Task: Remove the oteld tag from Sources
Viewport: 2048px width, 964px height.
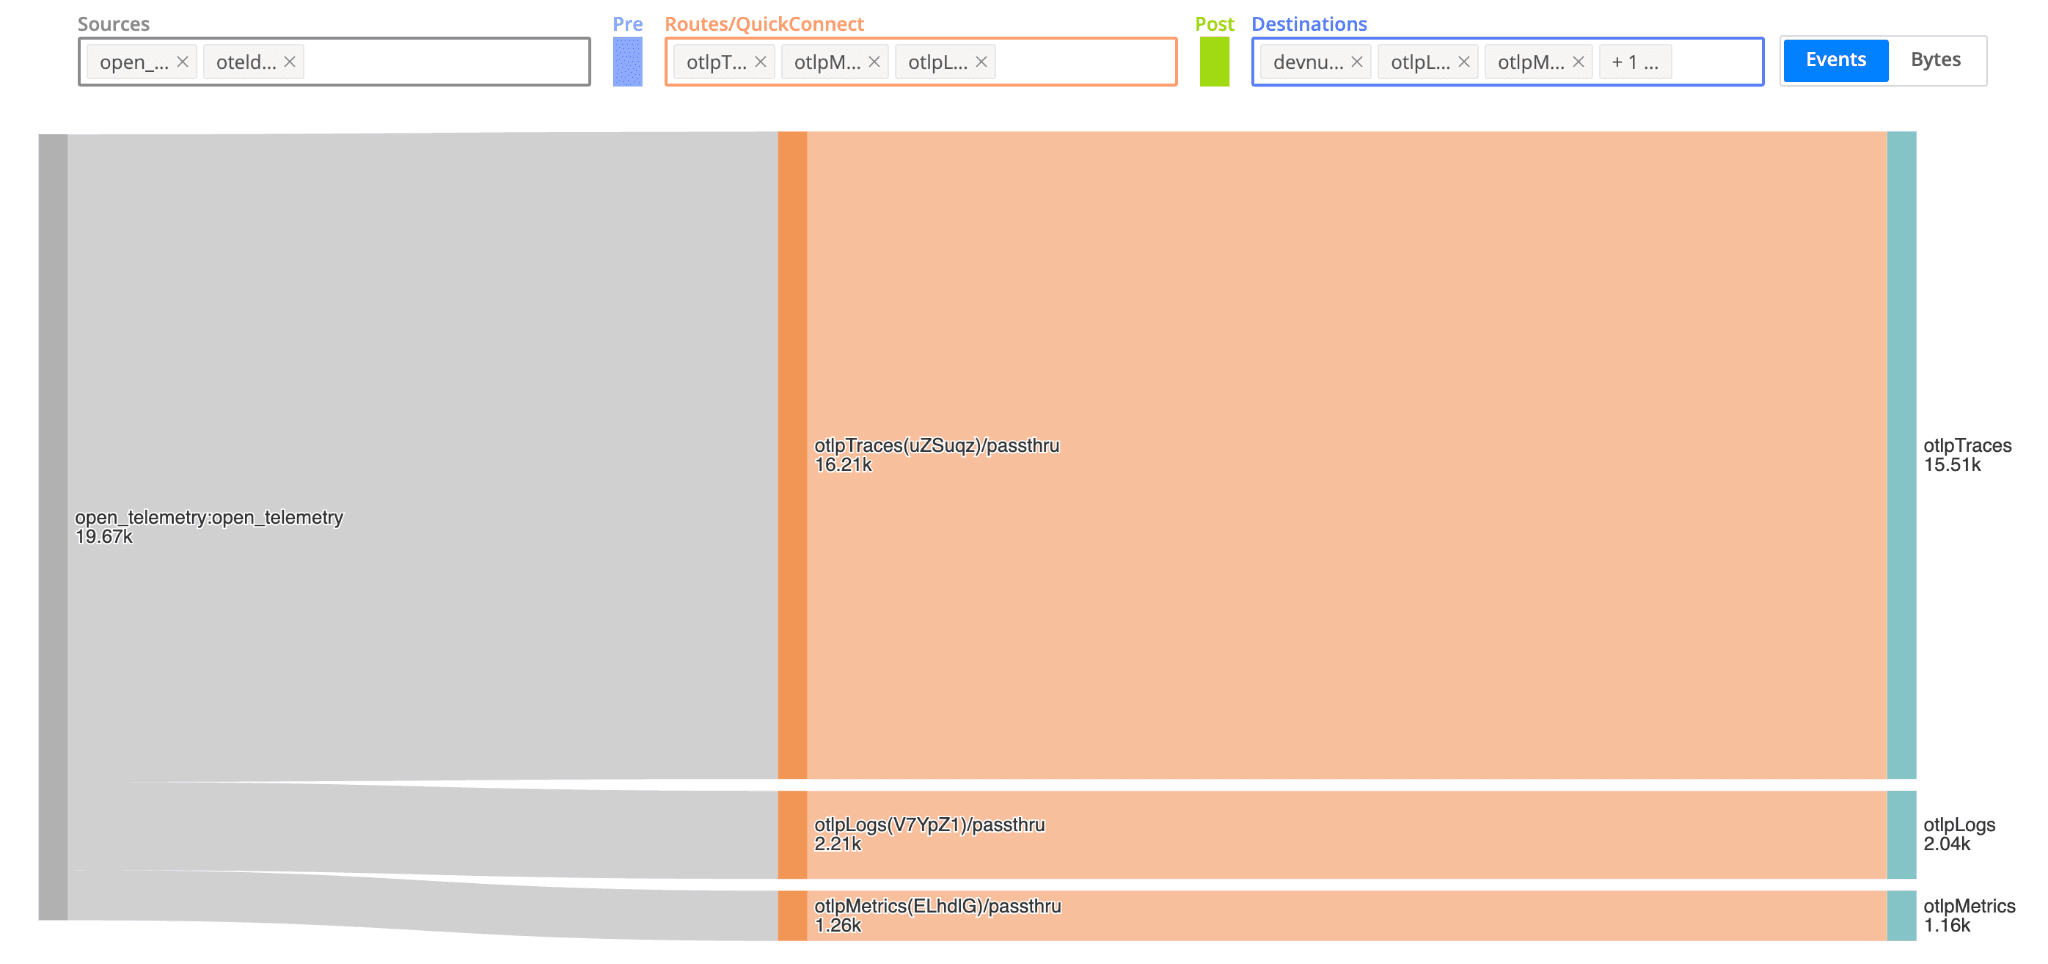Action: tap(289, 62)
